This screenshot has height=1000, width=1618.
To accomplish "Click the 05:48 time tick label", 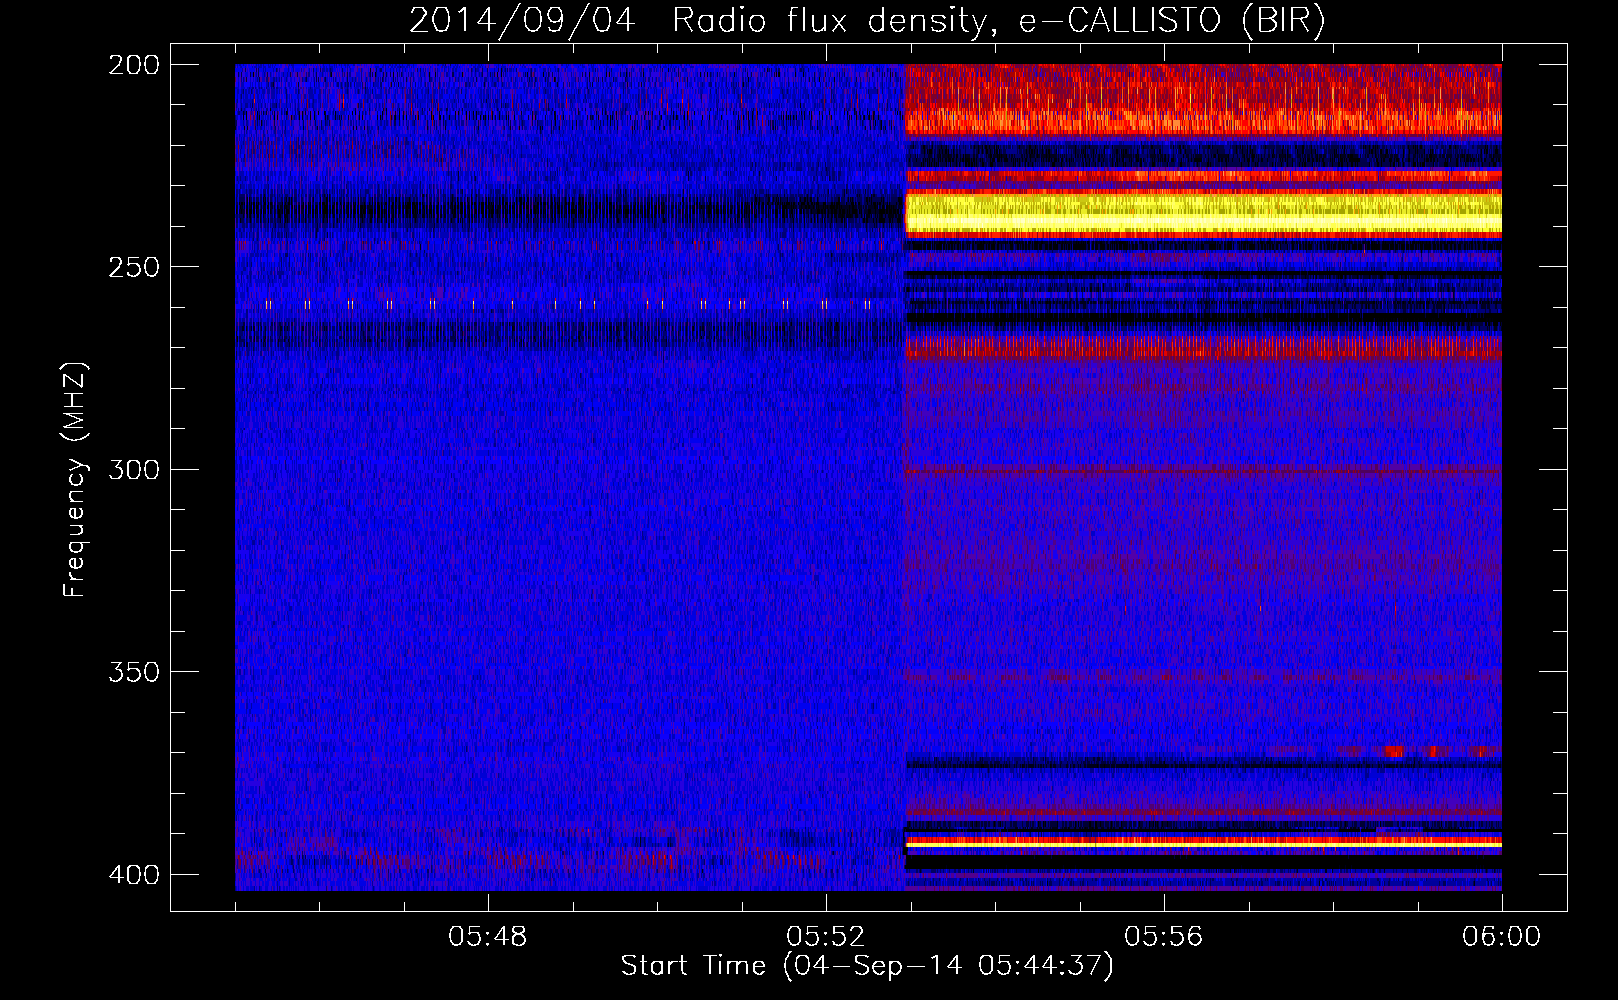I will coord(488,937).
